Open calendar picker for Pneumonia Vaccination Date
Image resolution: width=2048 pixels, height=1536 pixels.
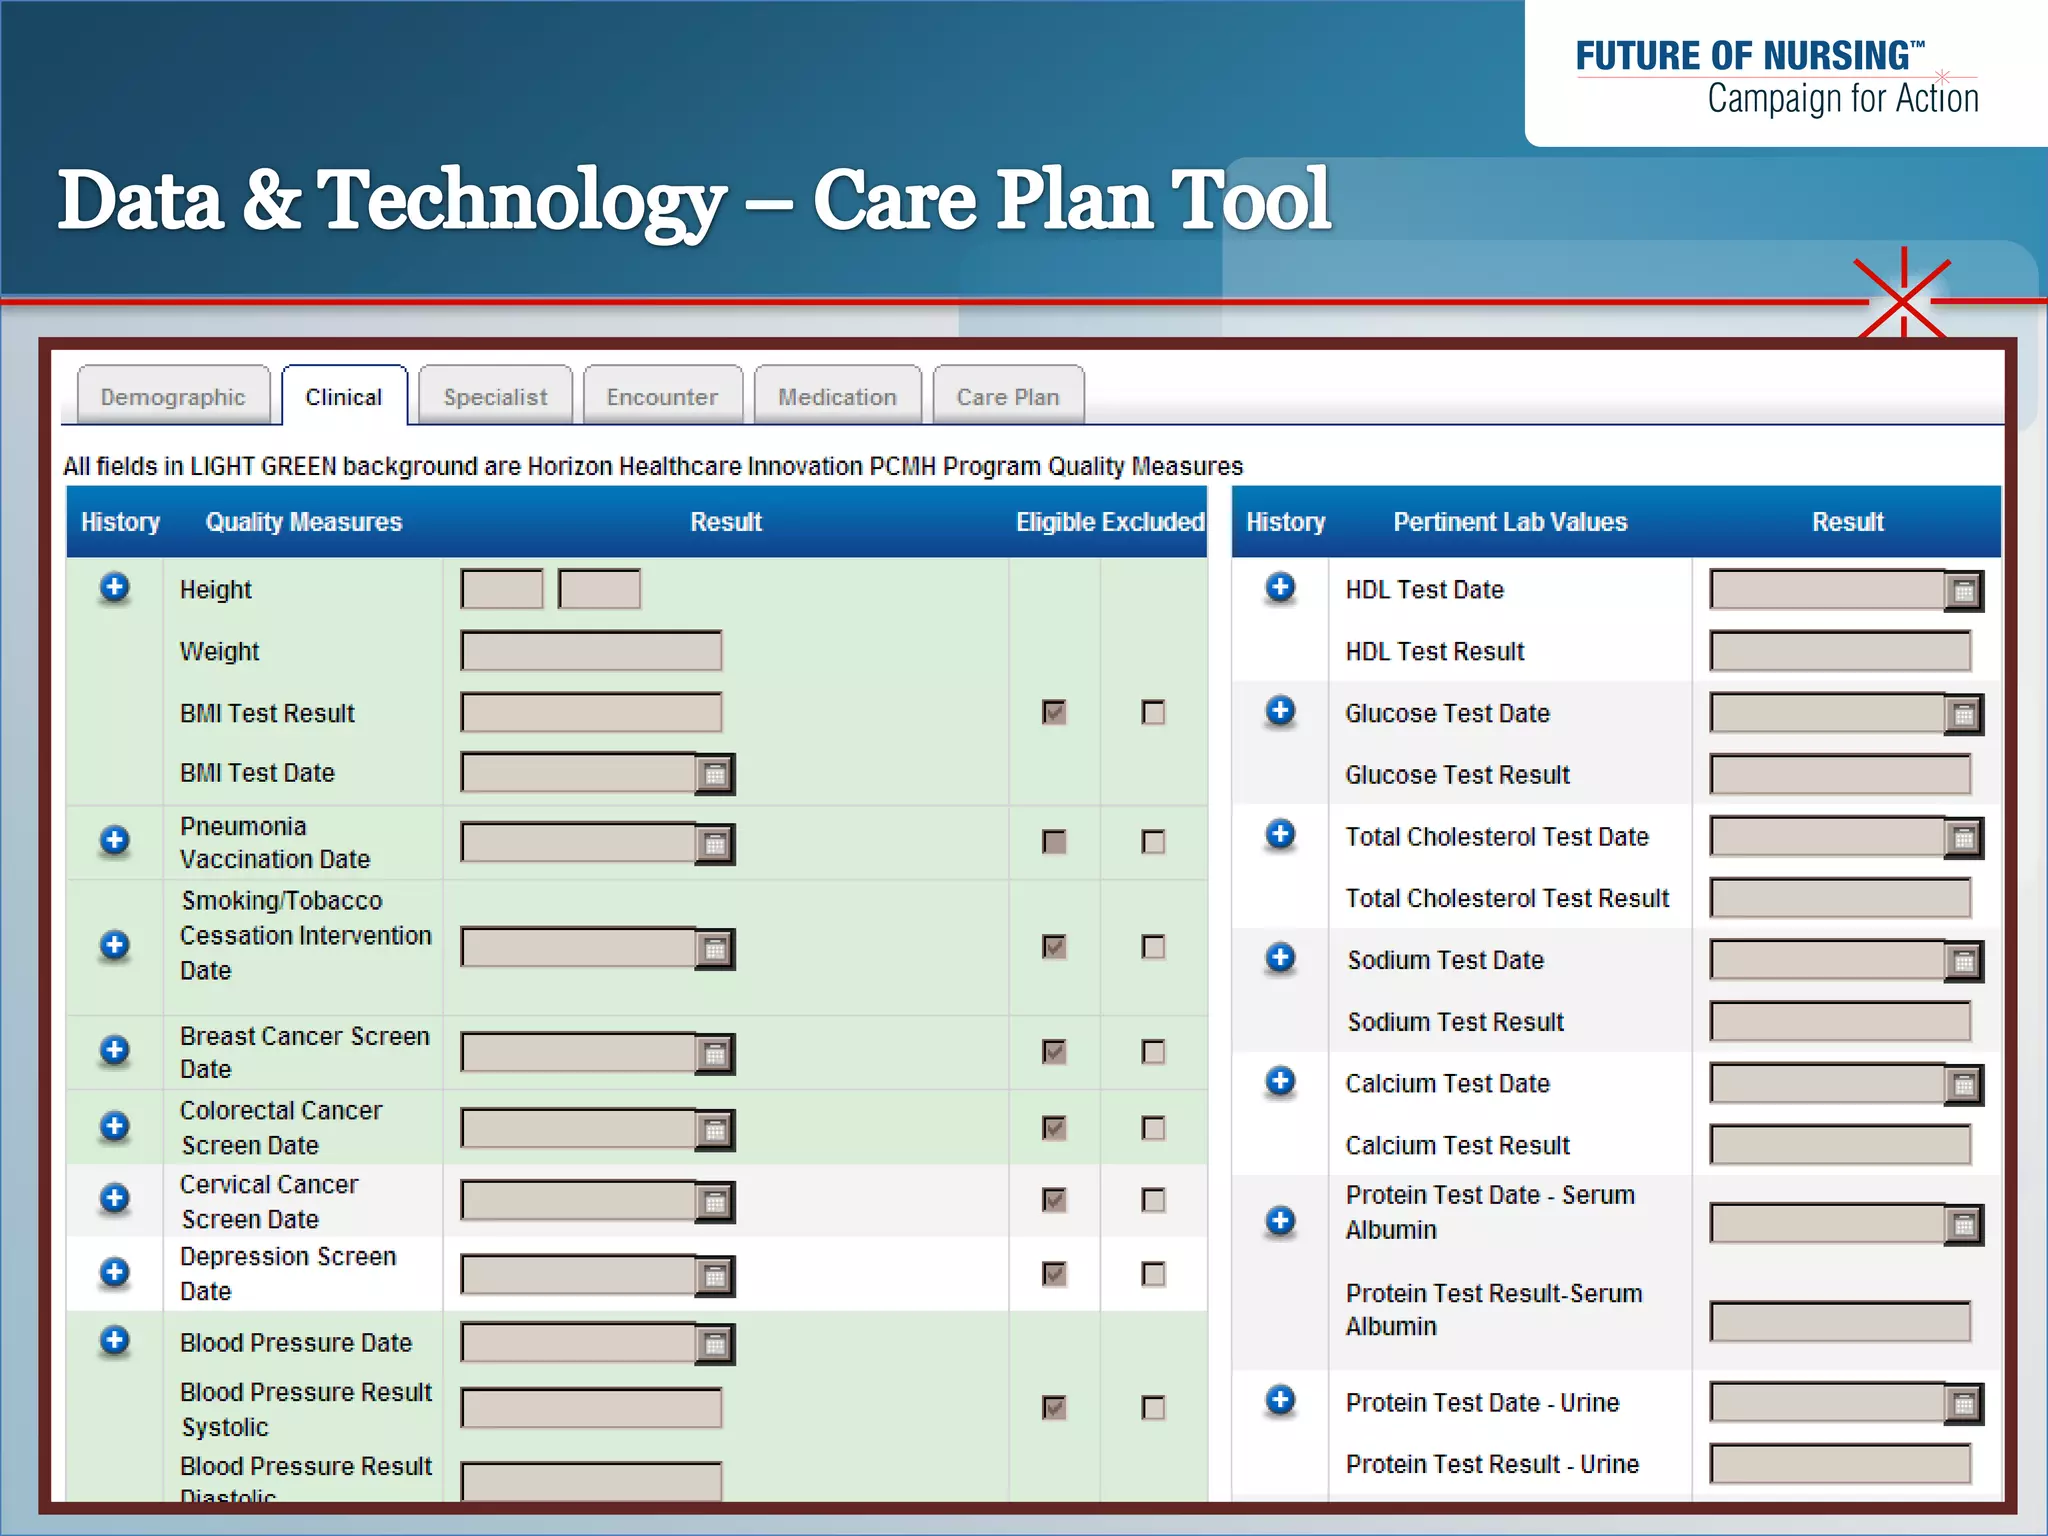tap(715, 845)
